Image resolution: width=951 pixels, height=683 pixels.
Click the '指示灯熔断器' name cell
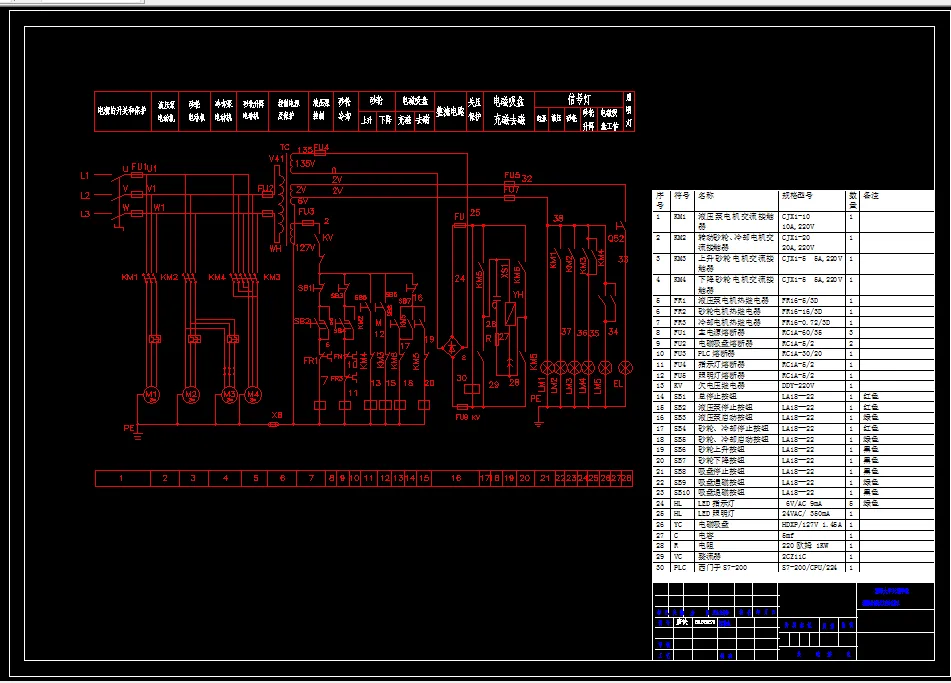click(736, 365)
